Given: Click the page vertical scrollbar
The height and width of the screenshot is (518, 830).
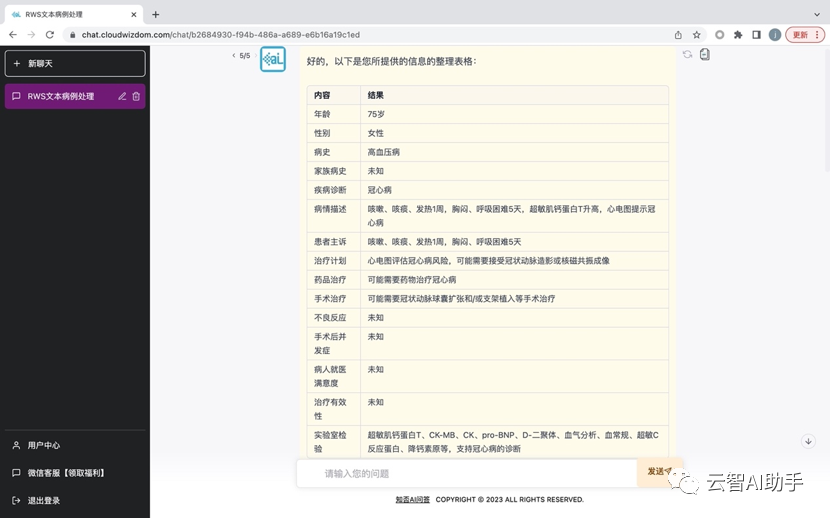Looking at the screenshot, I should pos(827,108).
